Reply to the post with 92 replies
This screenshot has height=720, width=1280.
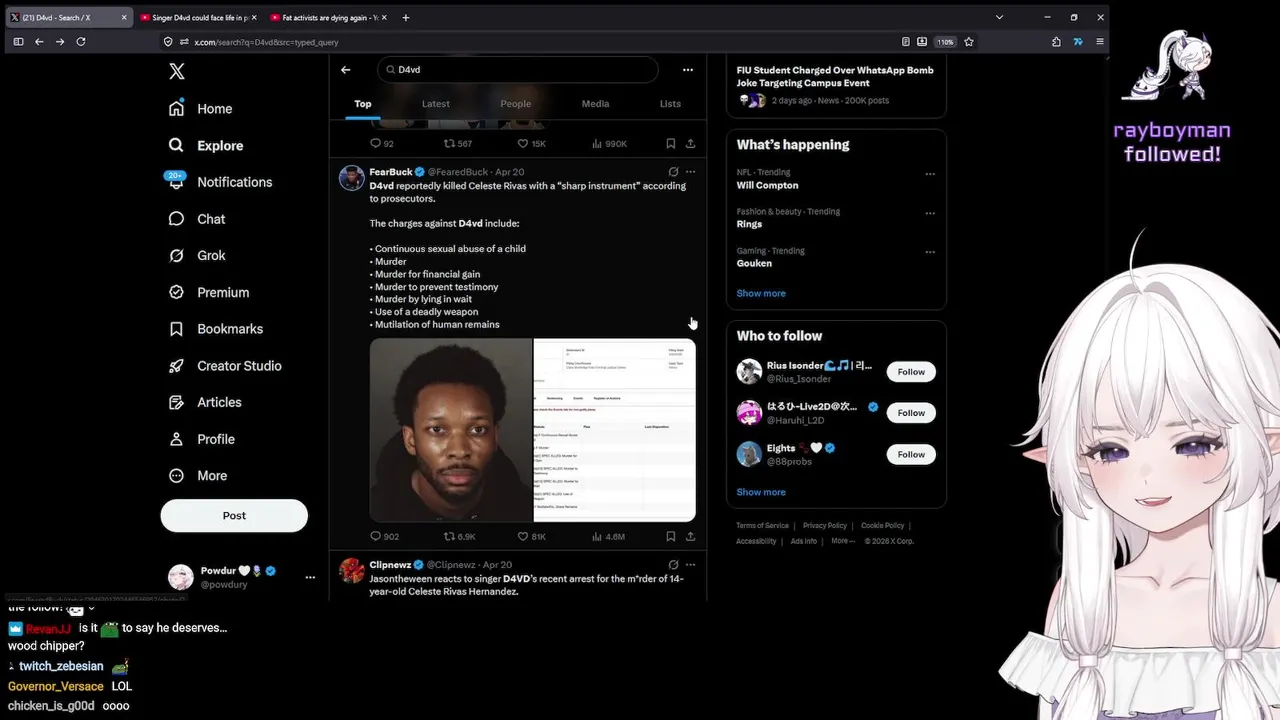[x=382, y=144]
